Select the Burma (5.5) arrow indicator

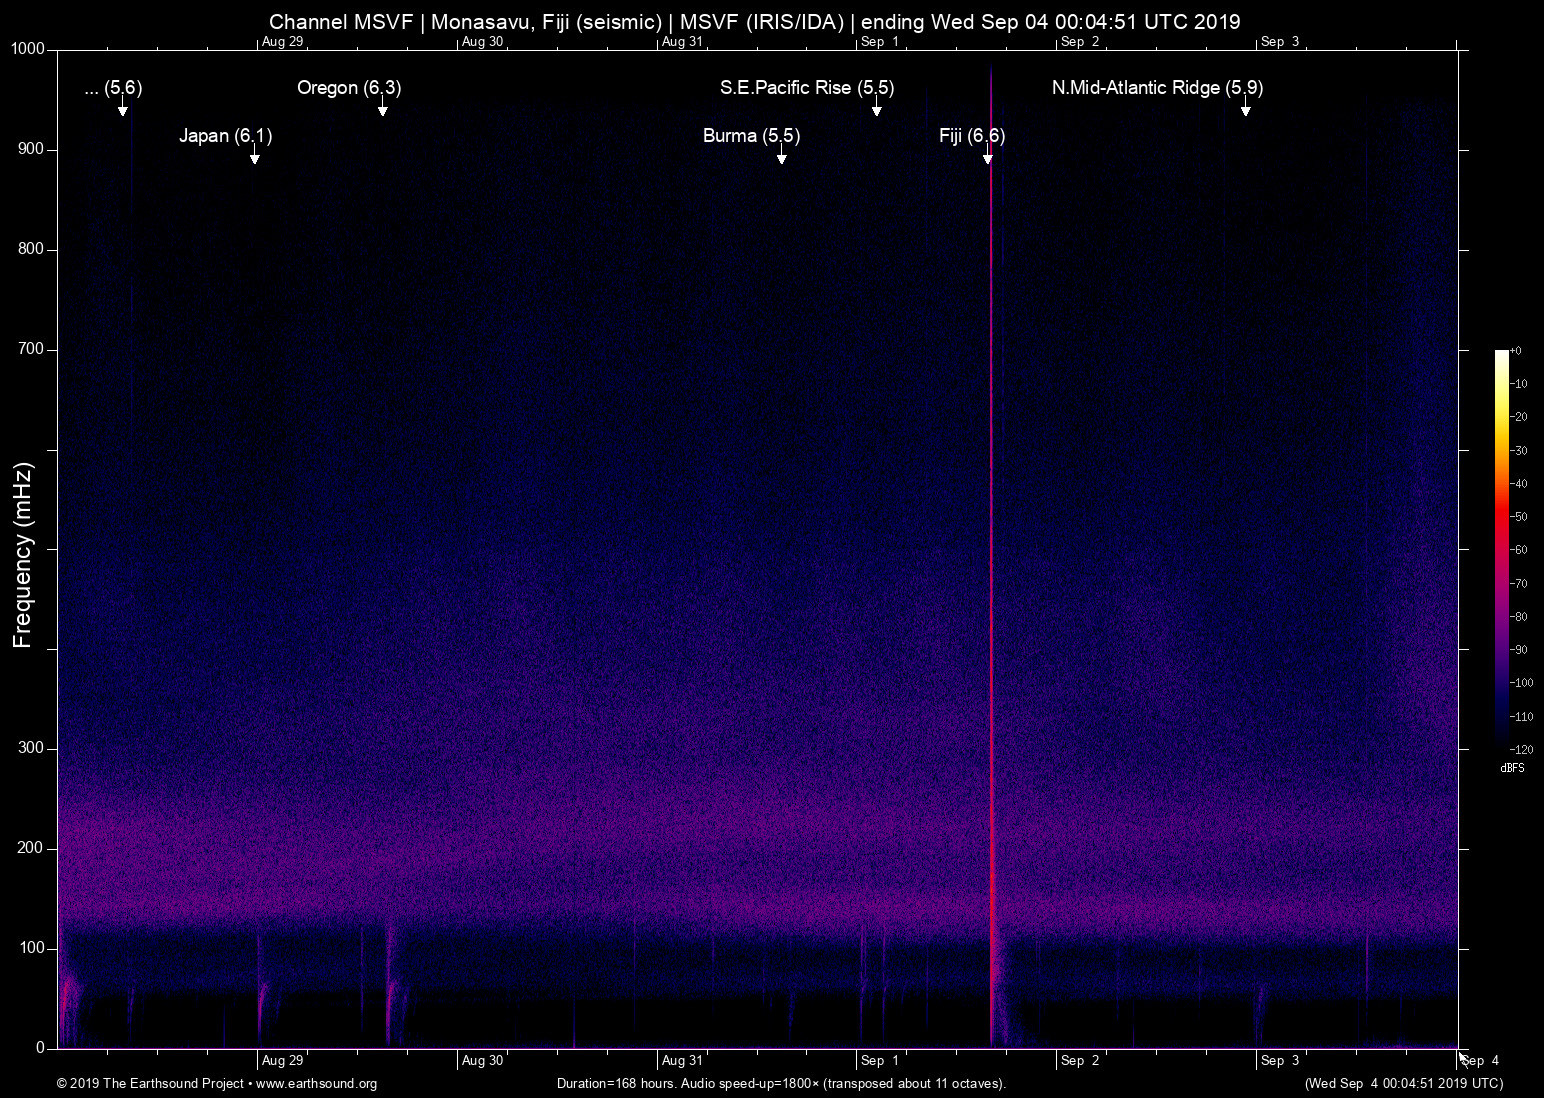pos(781,158)
